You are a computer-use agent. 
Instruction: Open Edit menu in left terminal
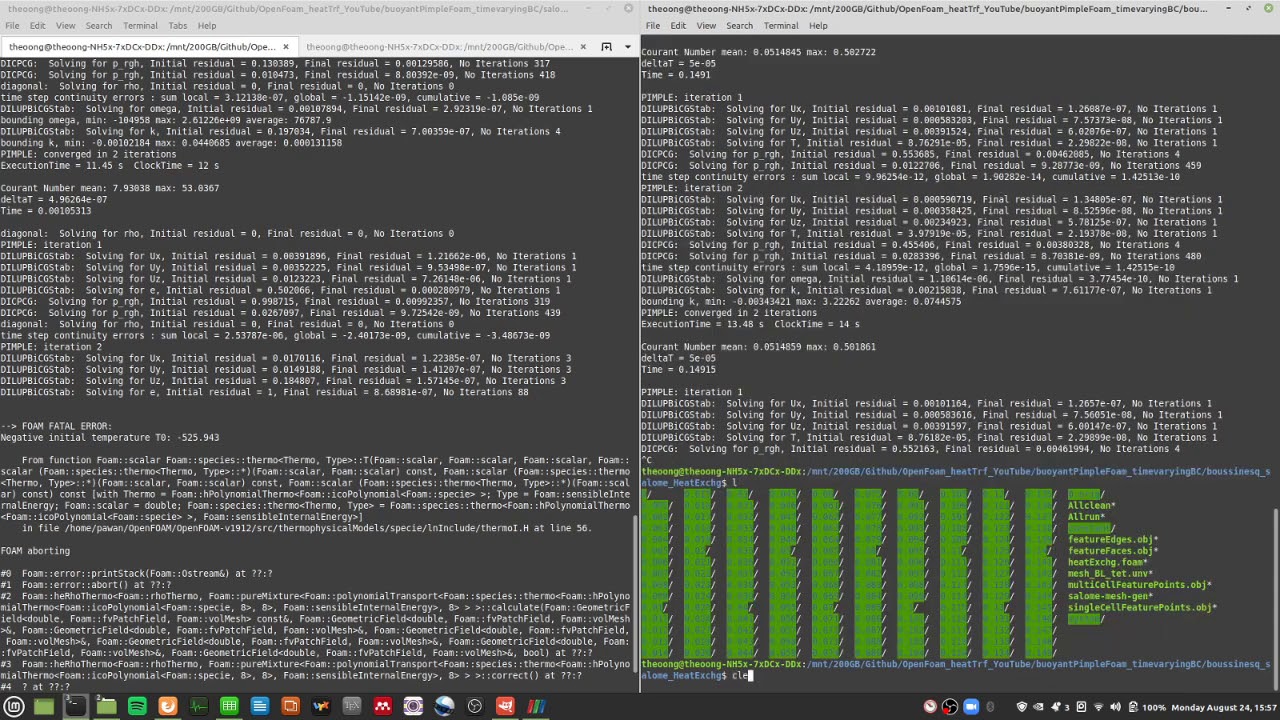click(x=38, y=25)
